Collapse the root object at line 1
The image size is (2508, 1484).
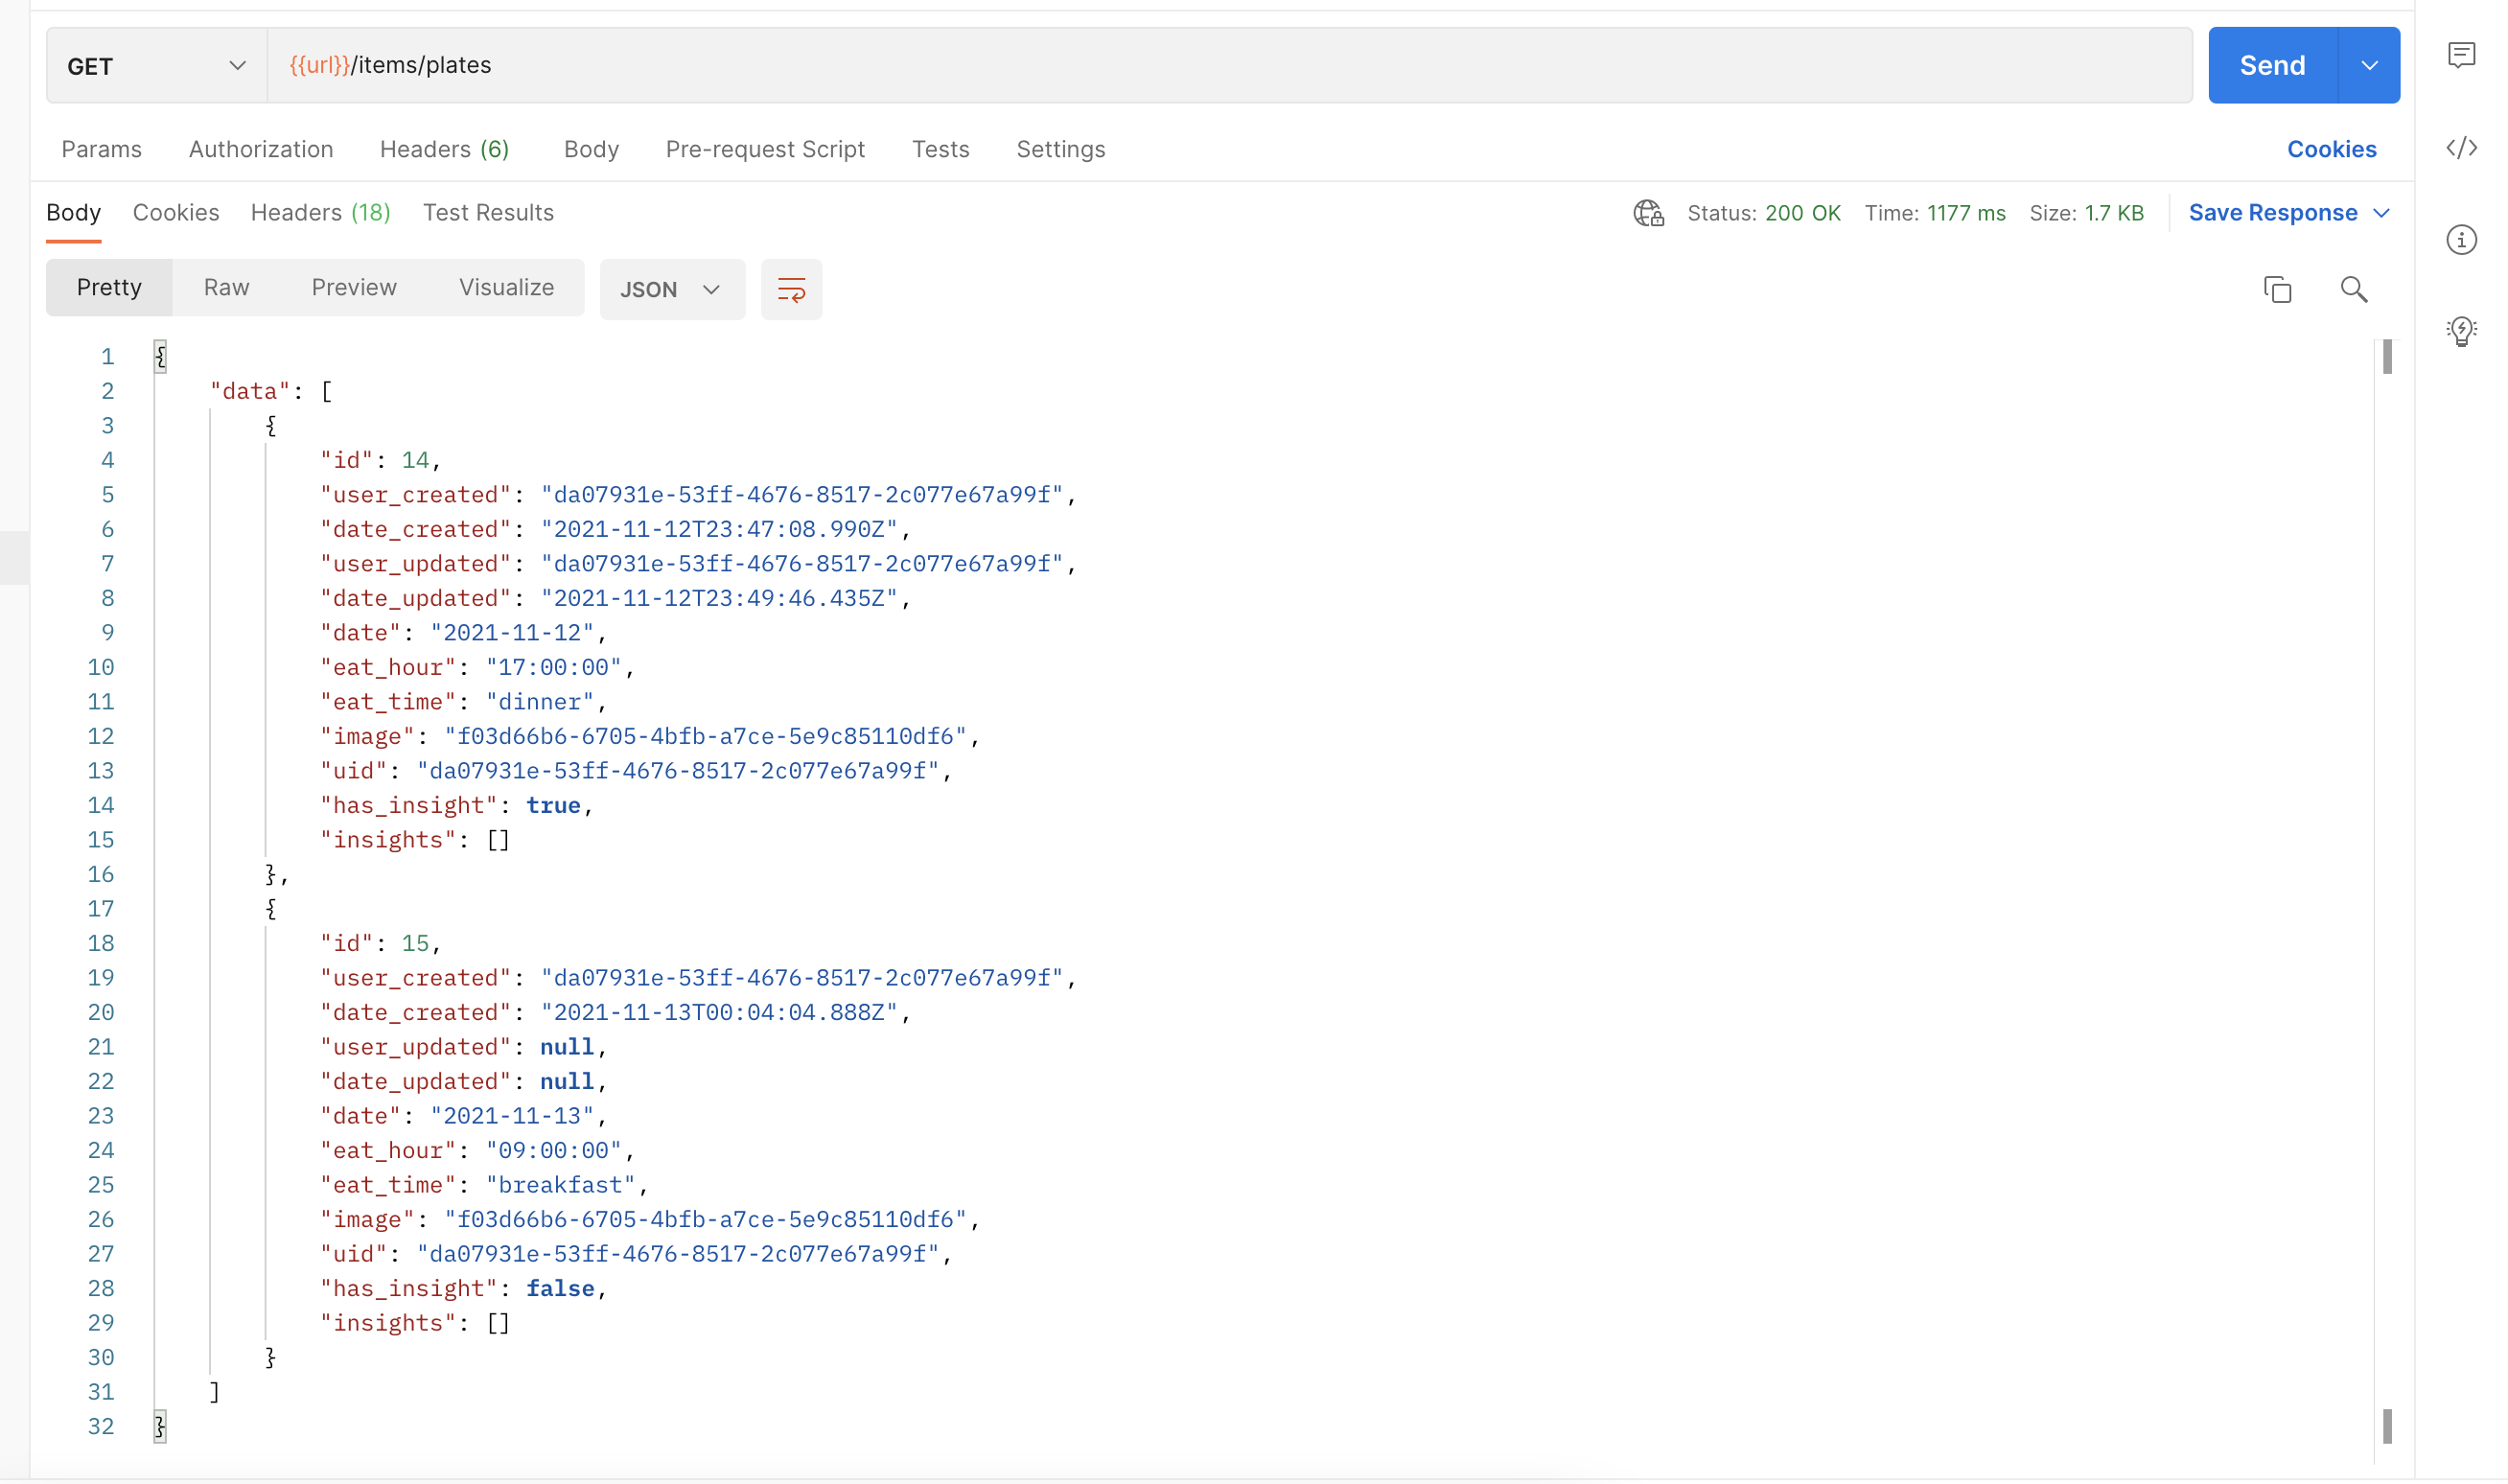click(160, 357)
